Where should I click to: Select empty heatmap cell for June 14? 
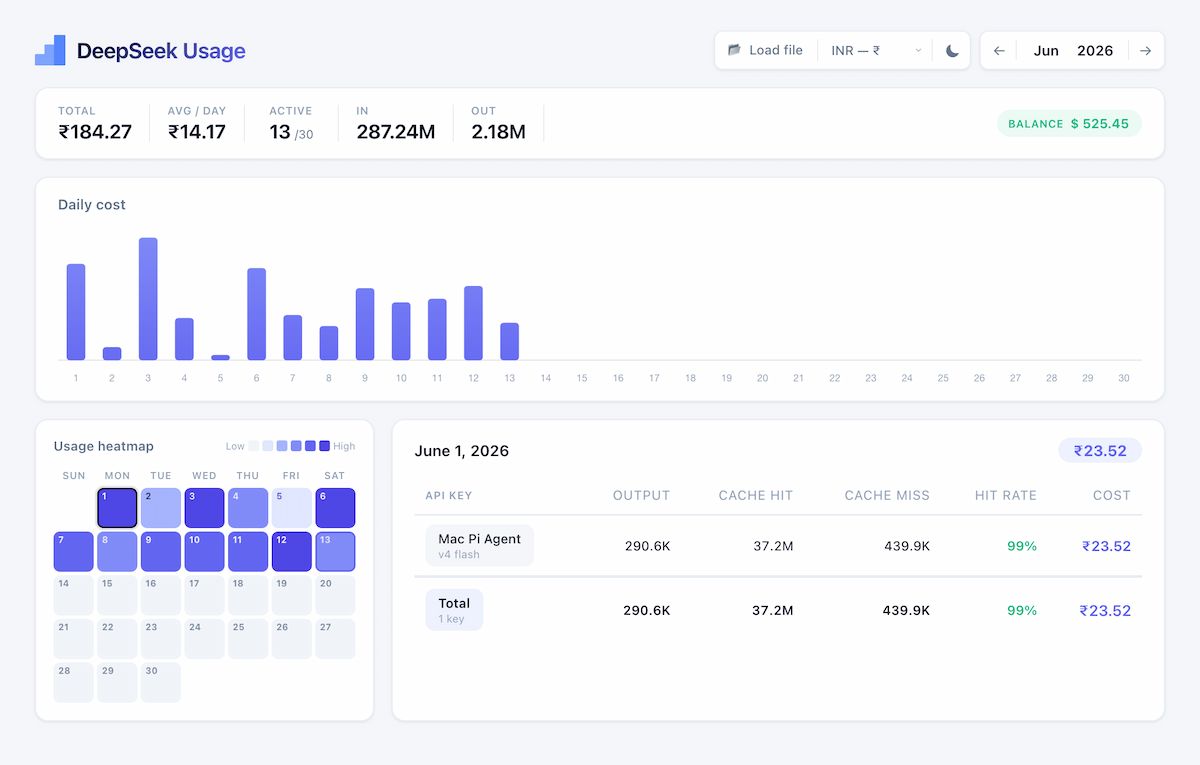click(74, 595)
